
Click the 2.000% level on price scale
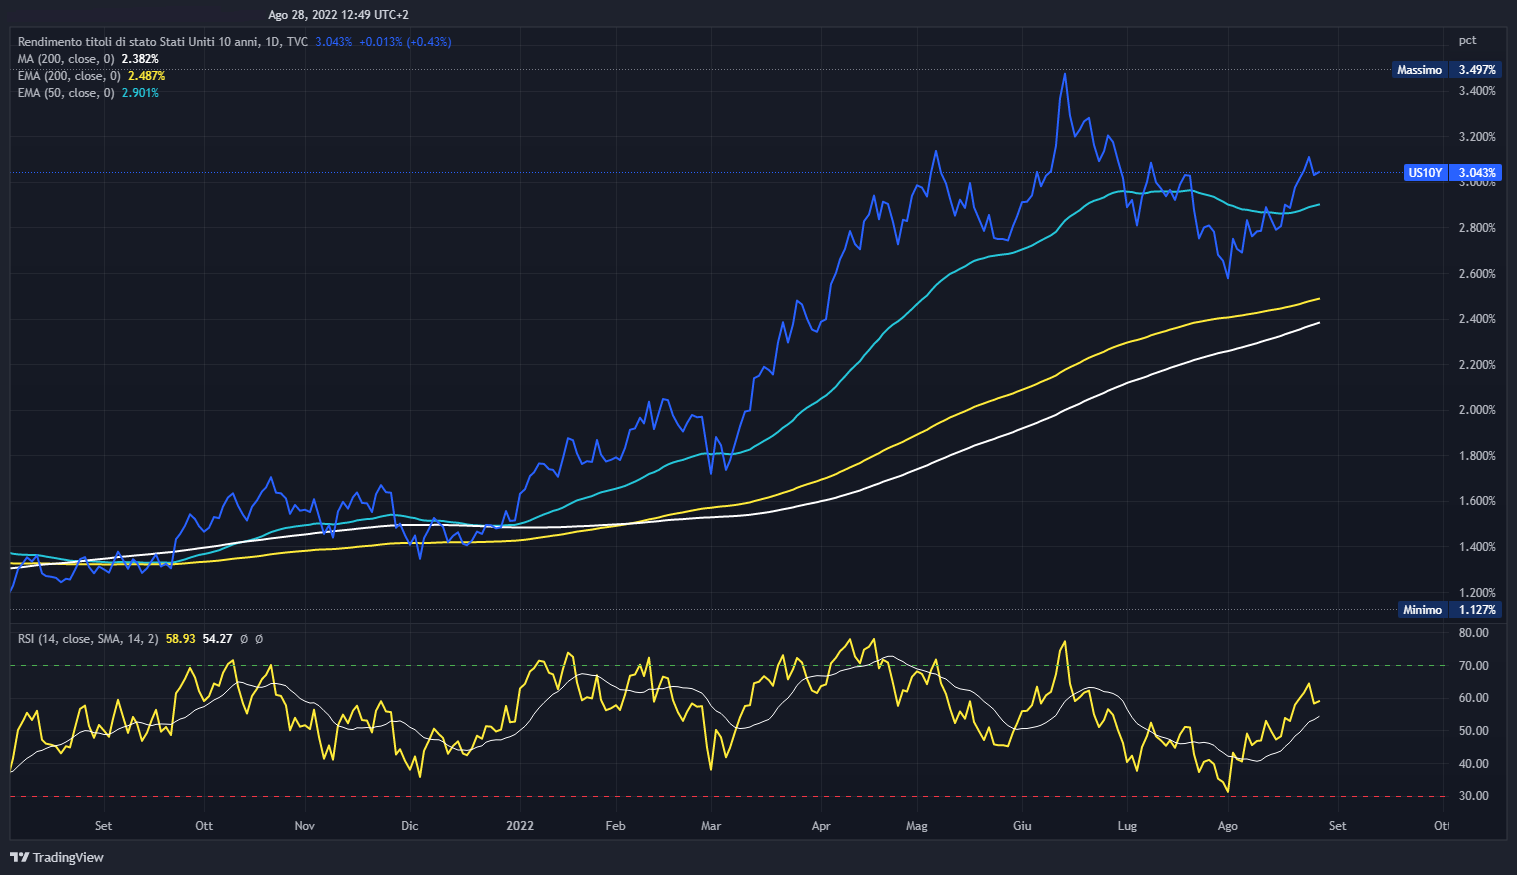1477,410
